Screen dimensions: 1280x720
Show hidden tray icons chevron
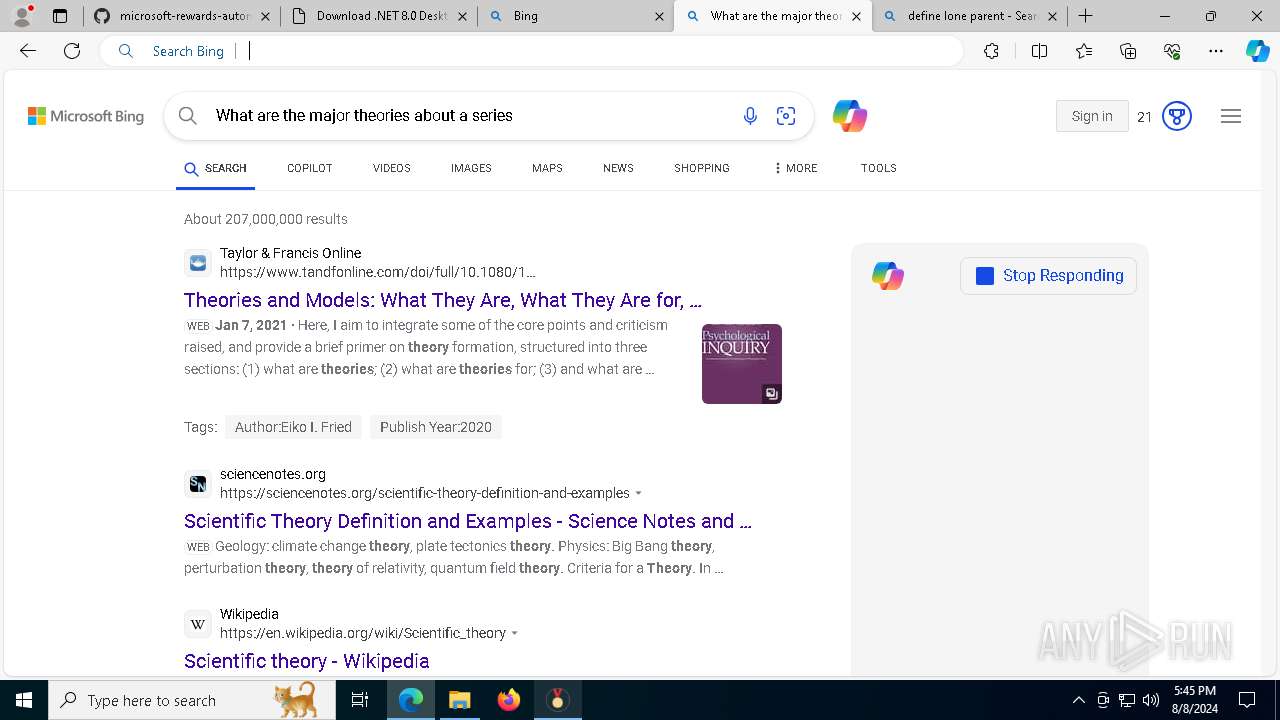(1079, 700)
